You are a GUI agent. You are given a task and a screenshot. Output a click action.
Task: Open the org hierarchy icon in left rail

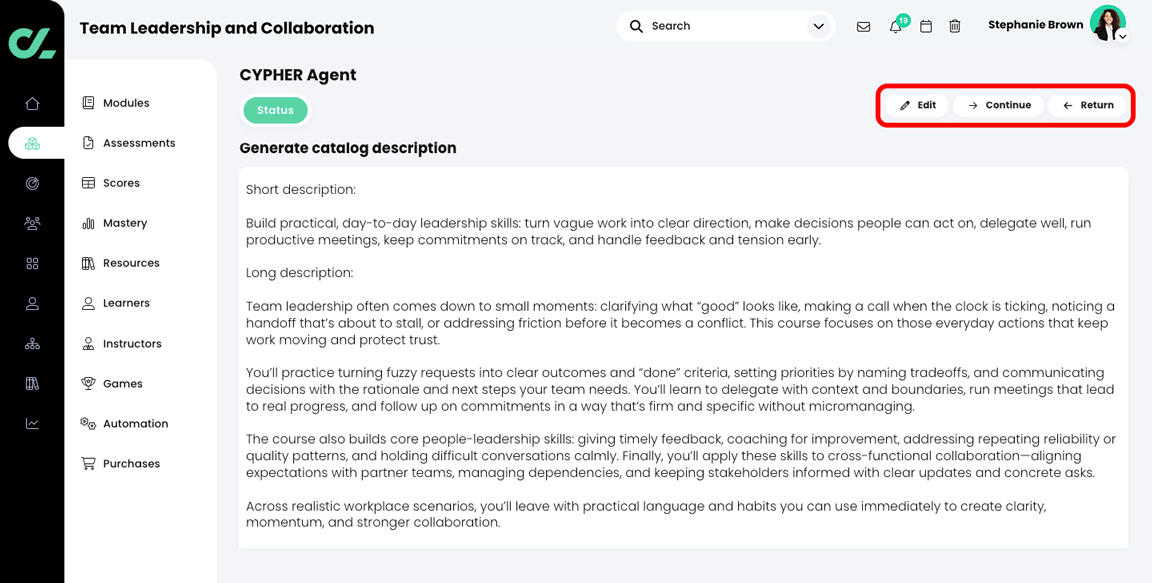click(32, 344)
